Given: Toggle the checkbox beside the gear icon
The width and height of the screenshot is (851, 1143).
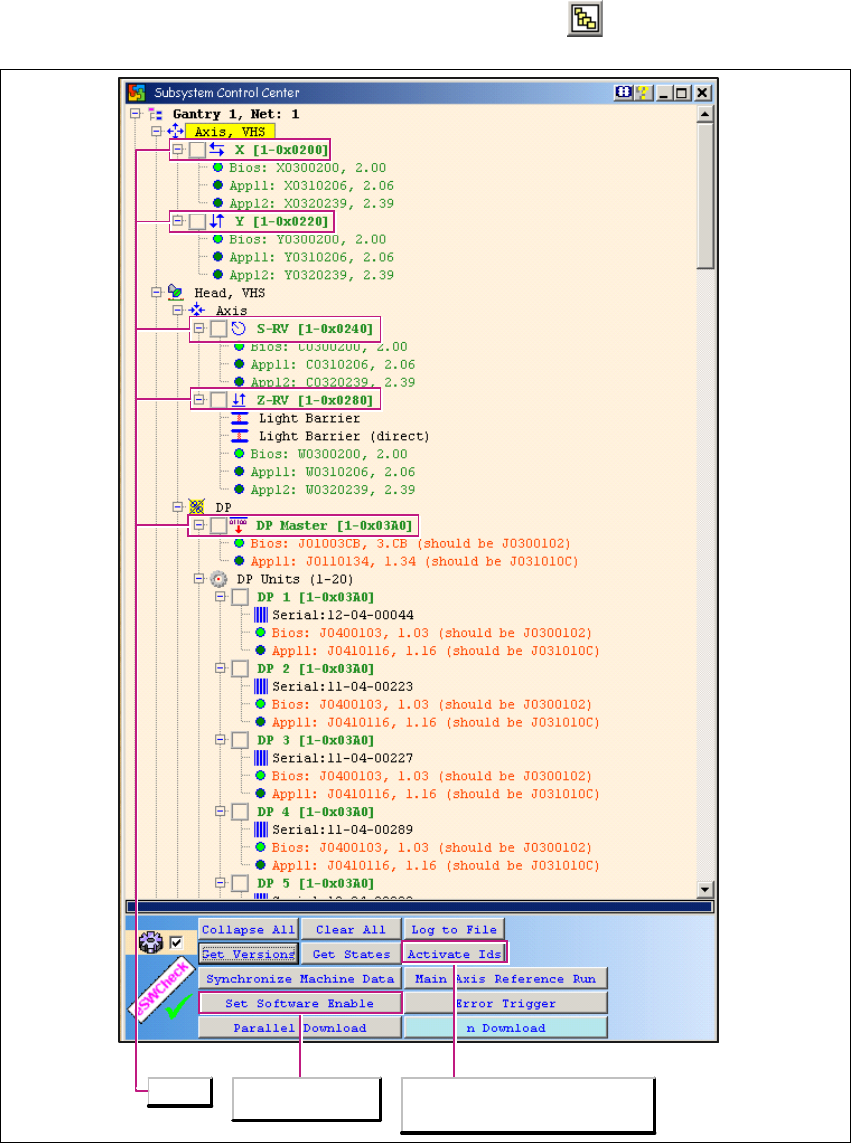Looking at the screenshot, I should point(176,942).
